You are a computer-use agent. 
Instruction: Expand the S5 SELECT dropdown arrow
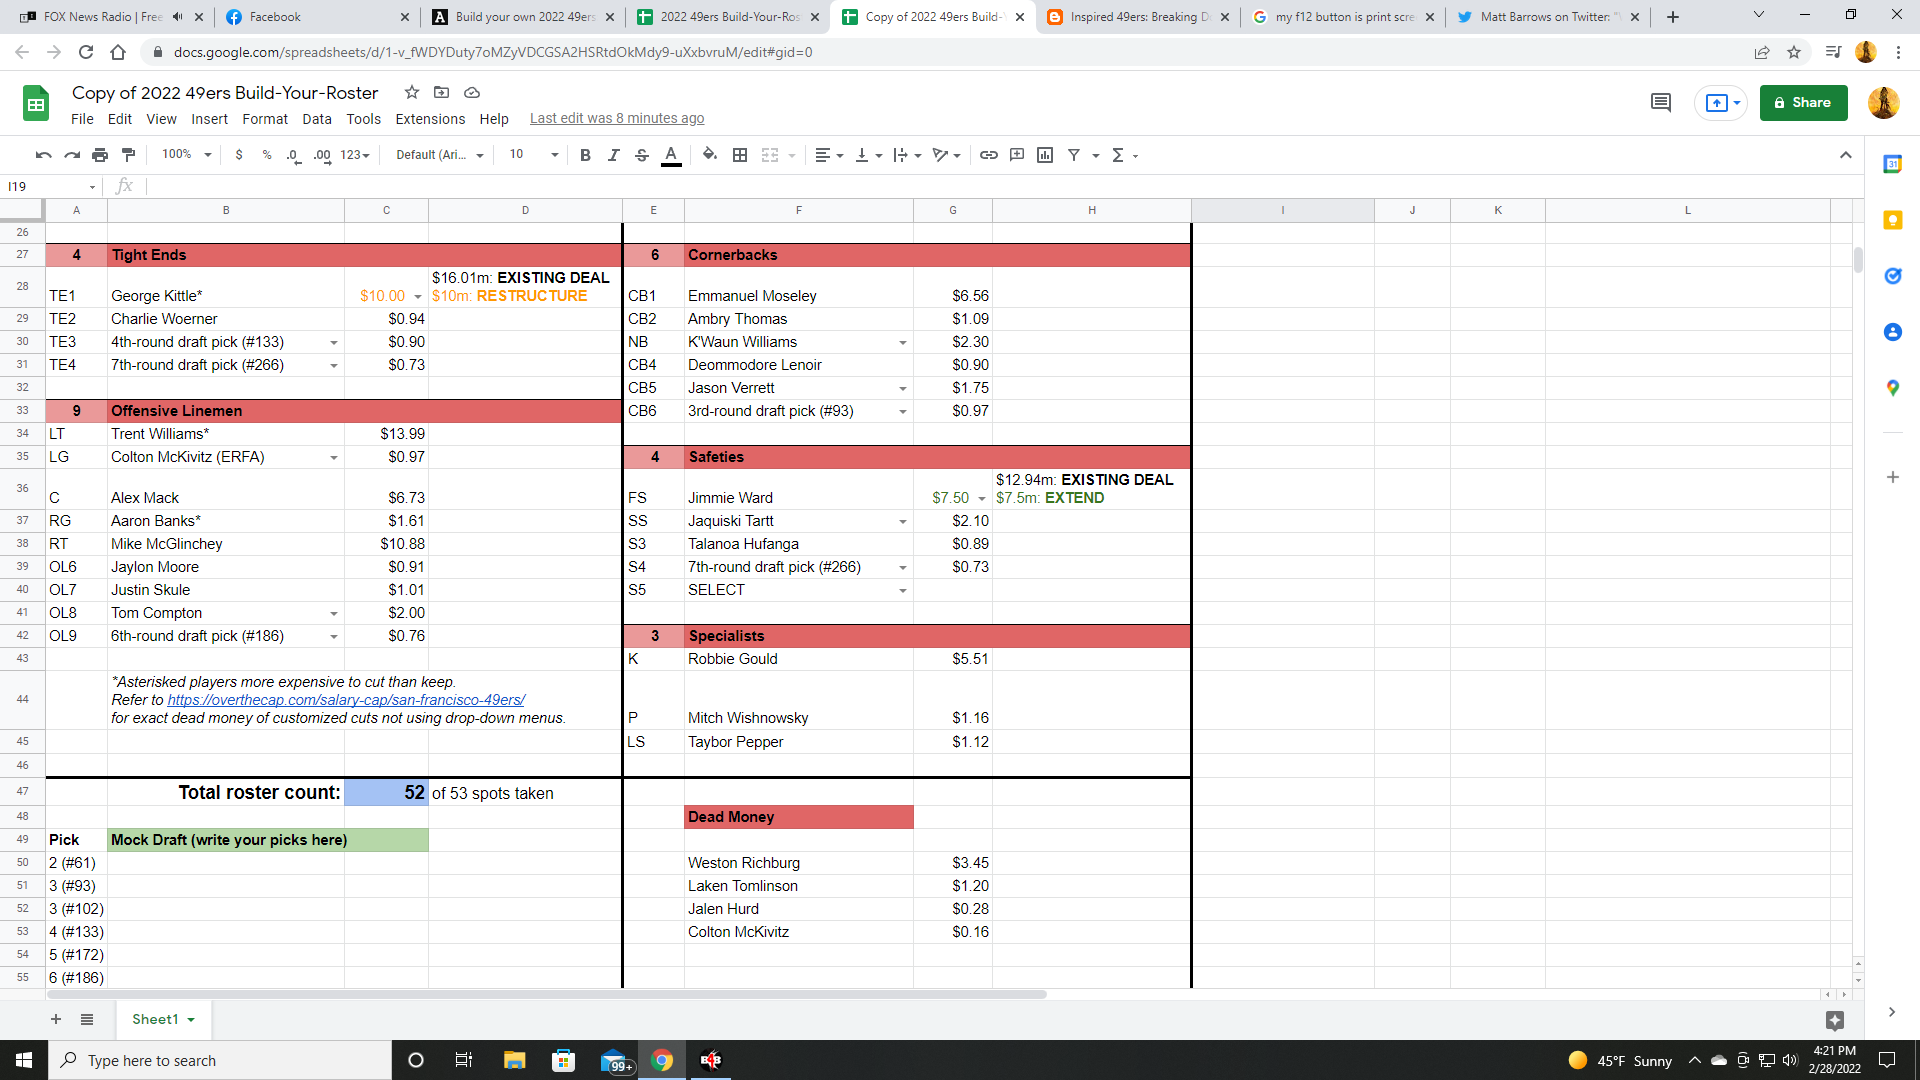click(x=902, y=591)
